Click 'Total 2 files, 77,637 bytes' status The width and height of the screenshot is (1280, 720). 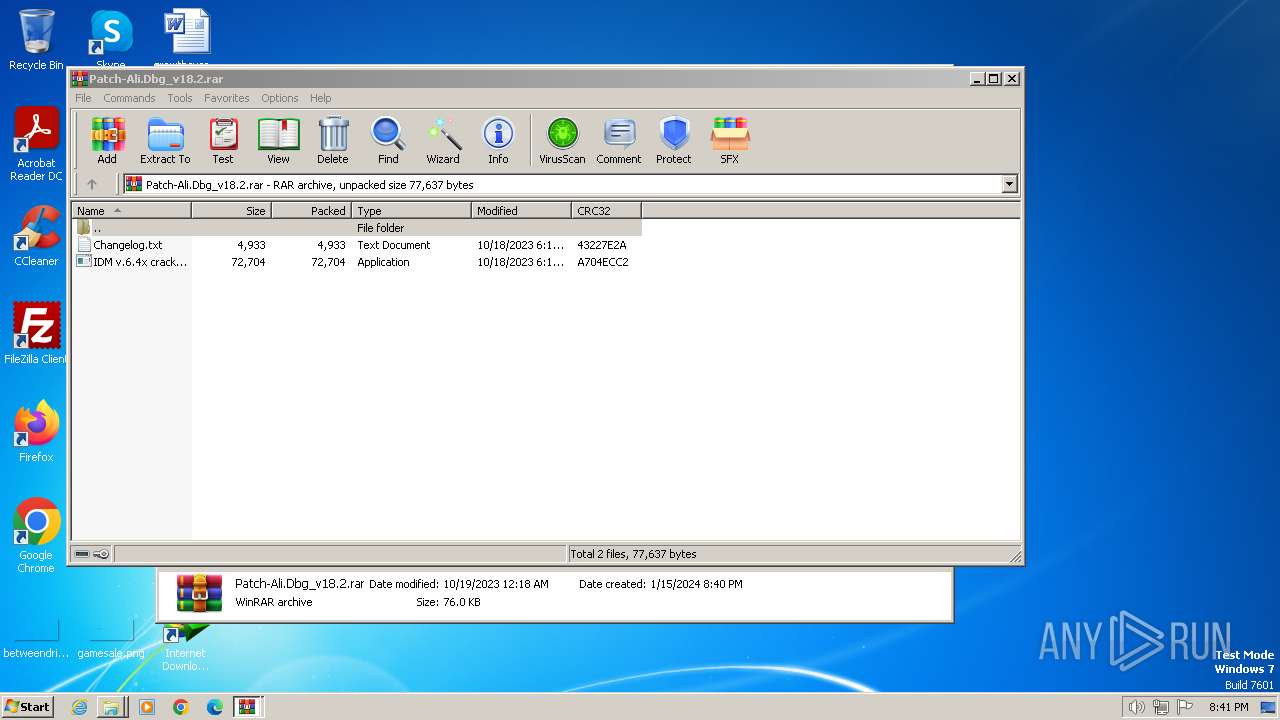pos(633,554)
